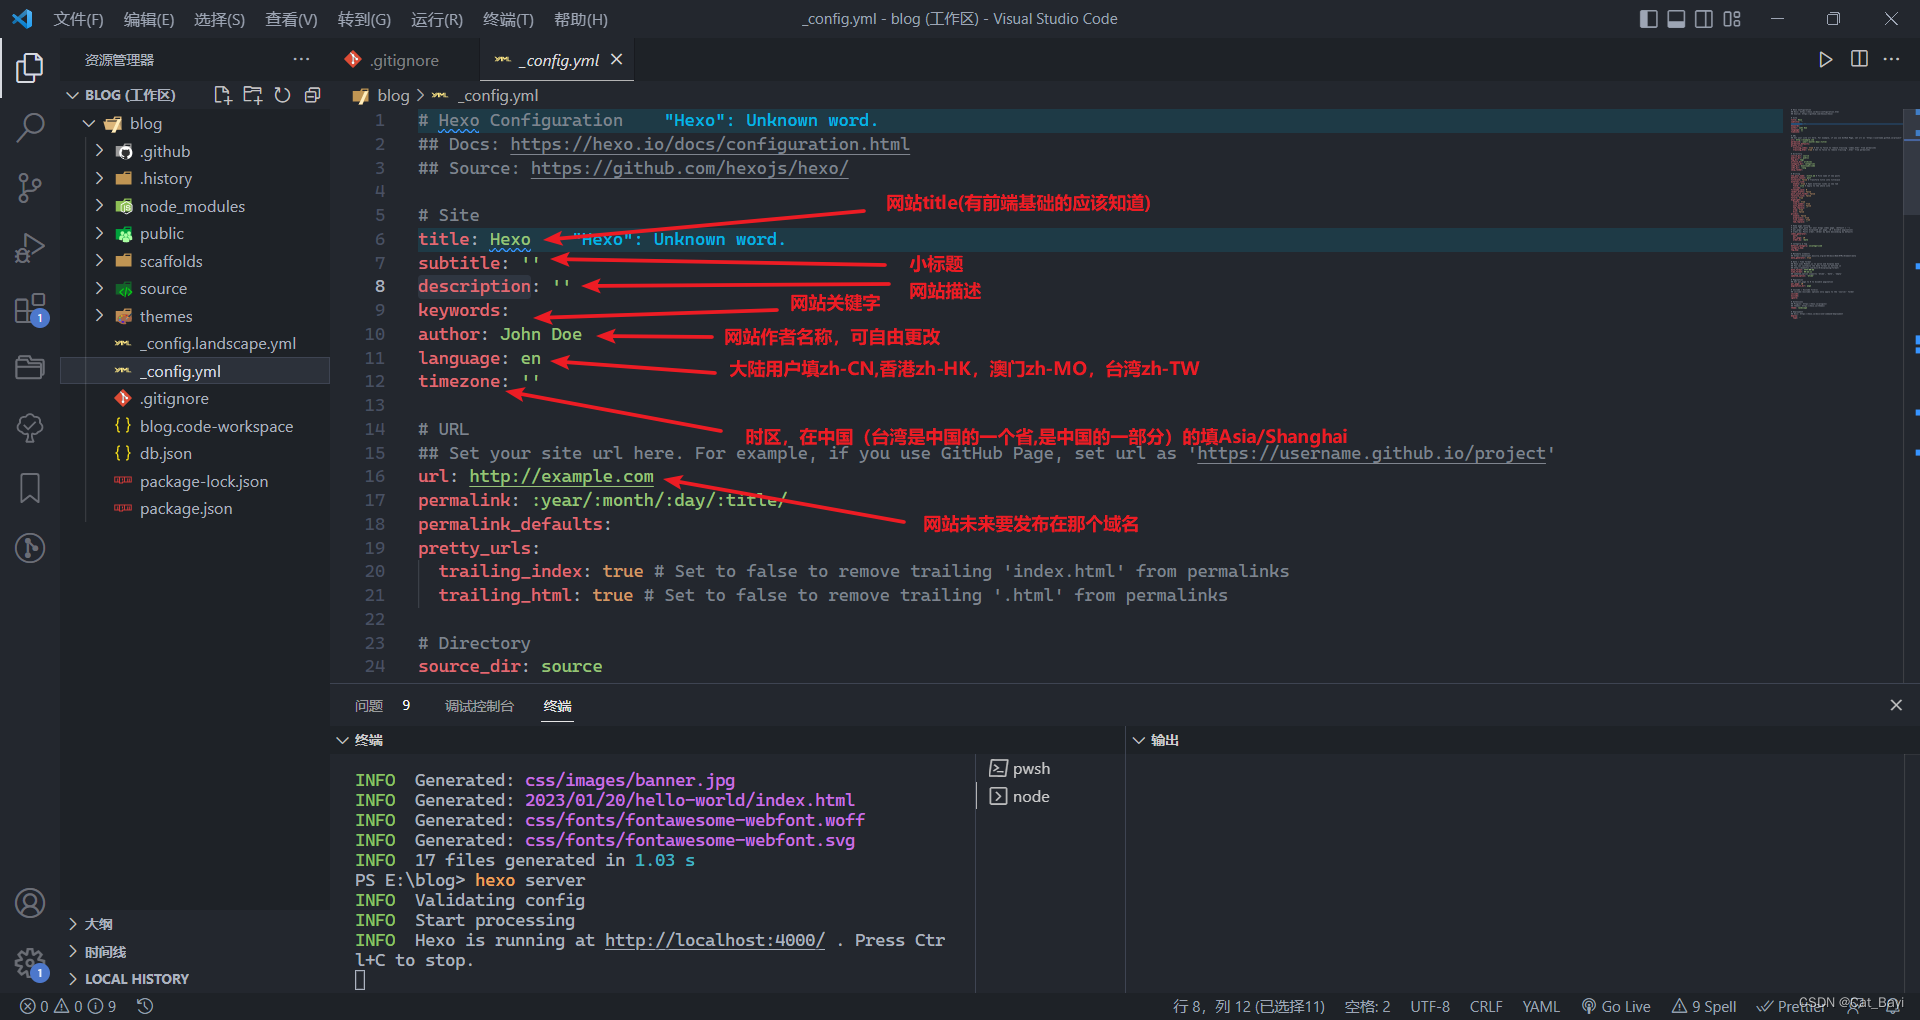The image size is (1920, 1020).
Task: Click Go Live in status bar
Action: point(1616,1006)
